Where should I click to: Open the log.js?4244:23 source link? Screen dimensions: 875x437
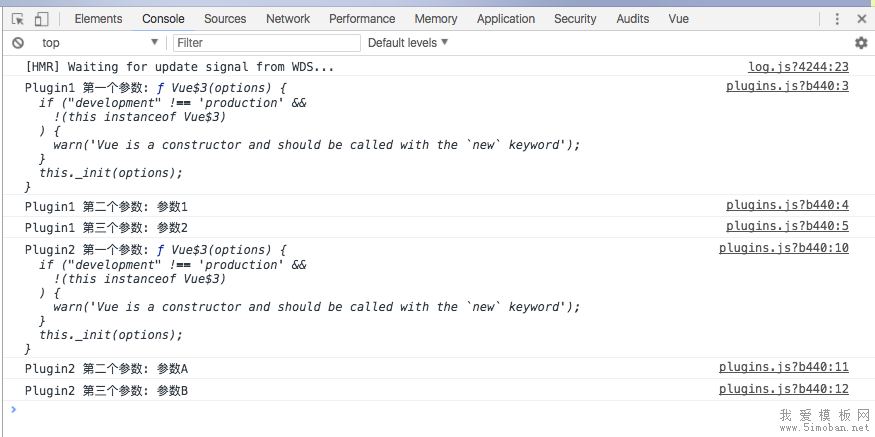[x=798, y=67]
